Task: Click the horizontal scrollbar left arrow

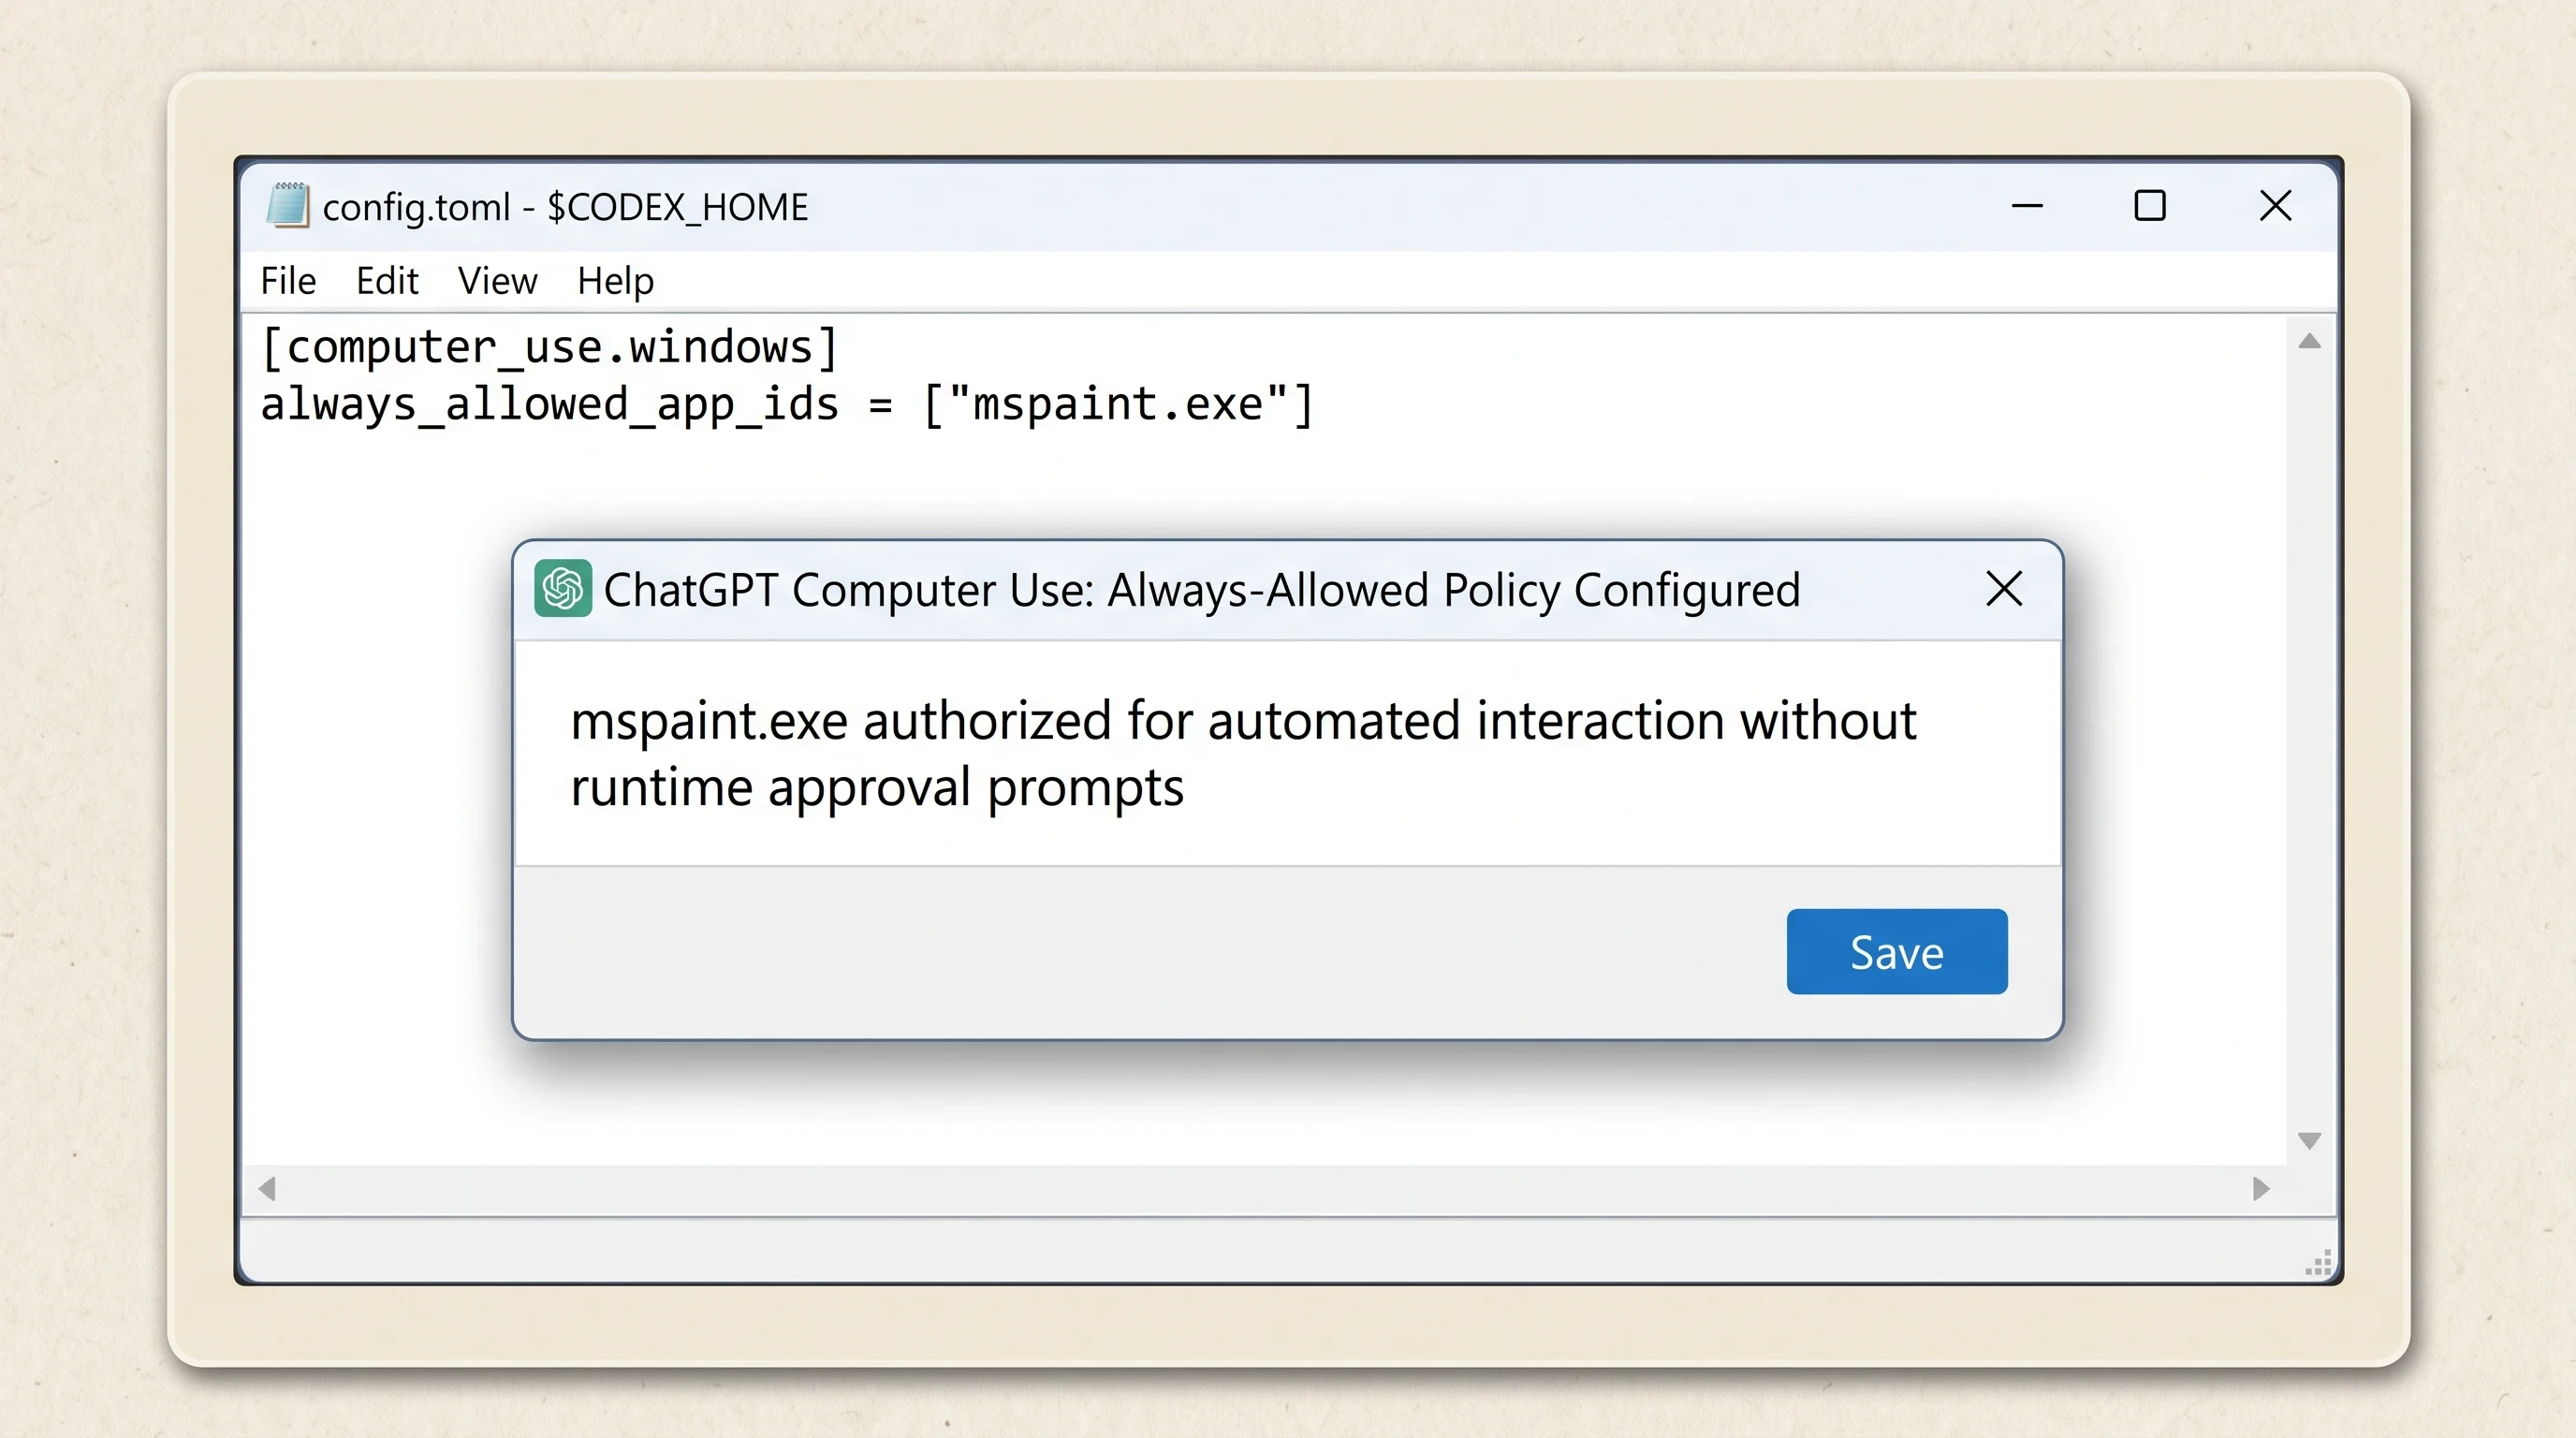Action: (x=266, y=1189)
